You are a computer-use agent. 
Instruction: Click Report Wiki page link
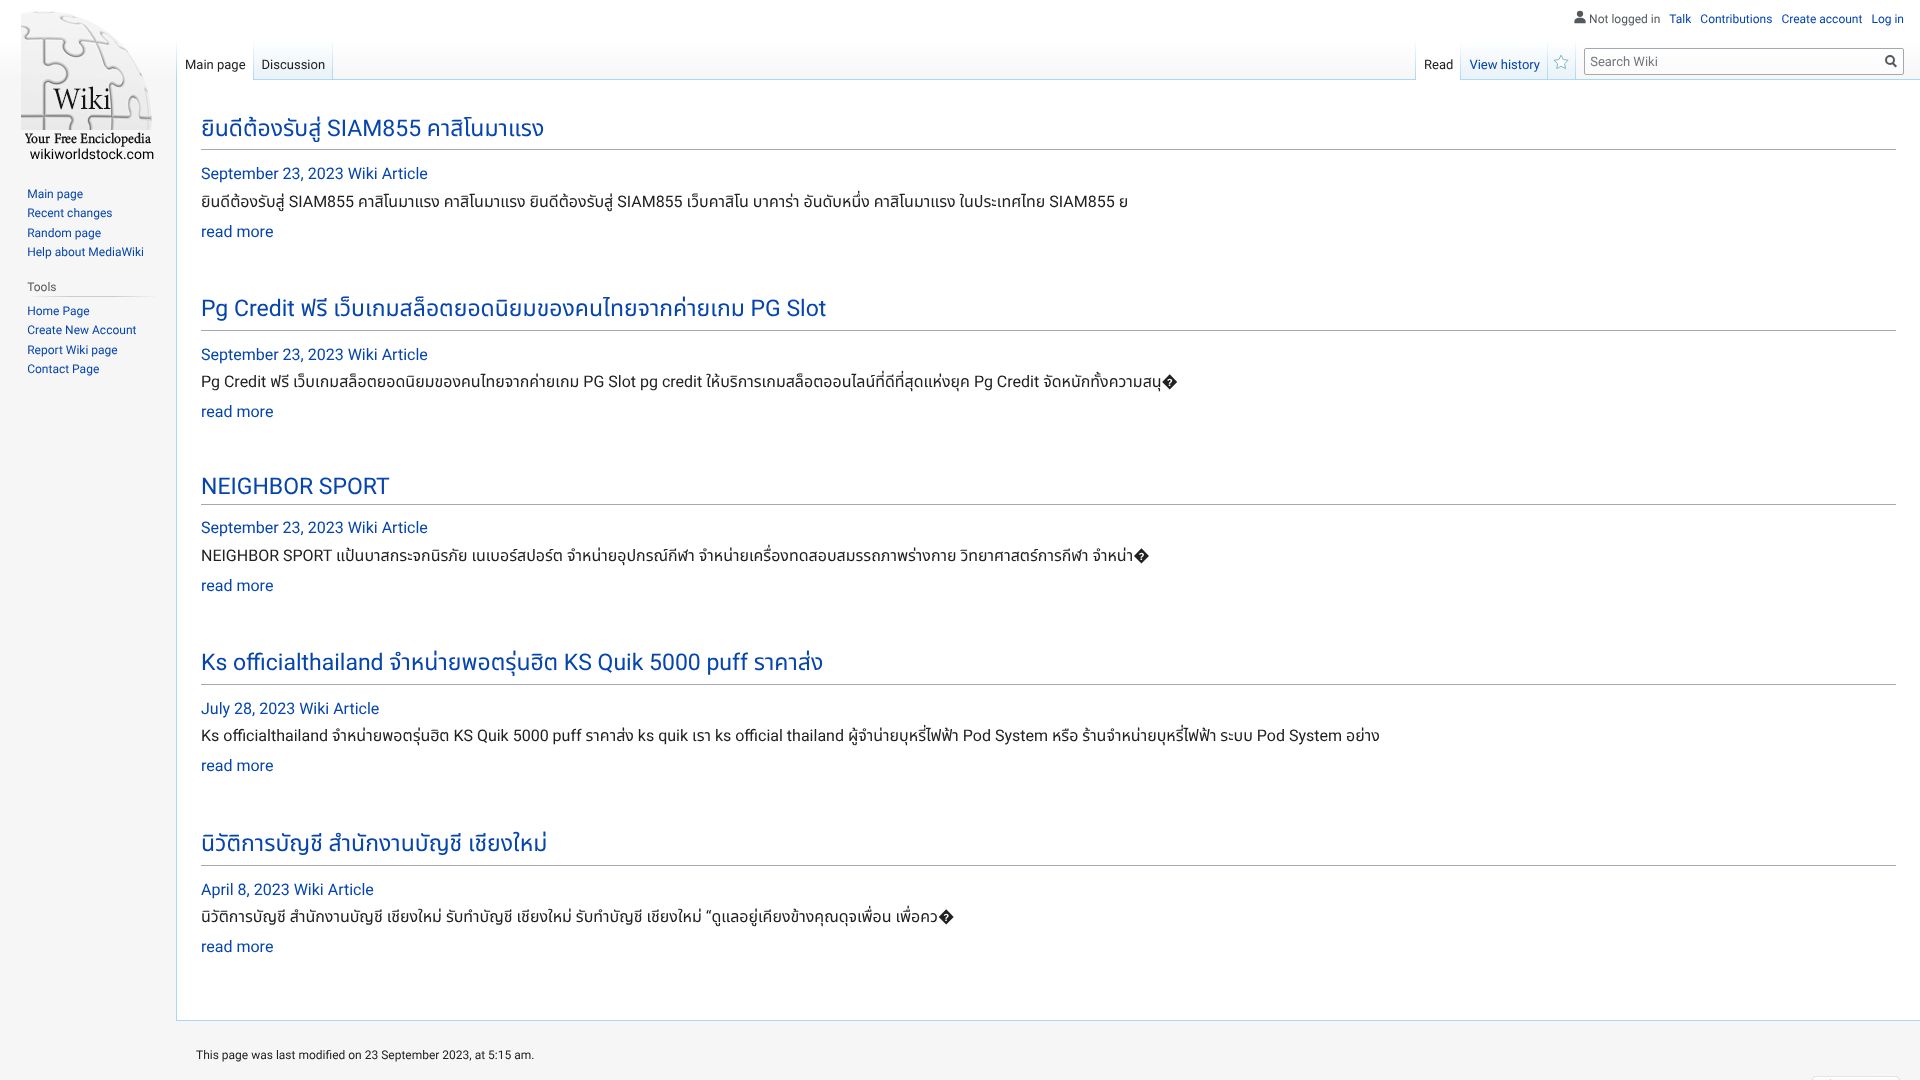pos(72,350)
